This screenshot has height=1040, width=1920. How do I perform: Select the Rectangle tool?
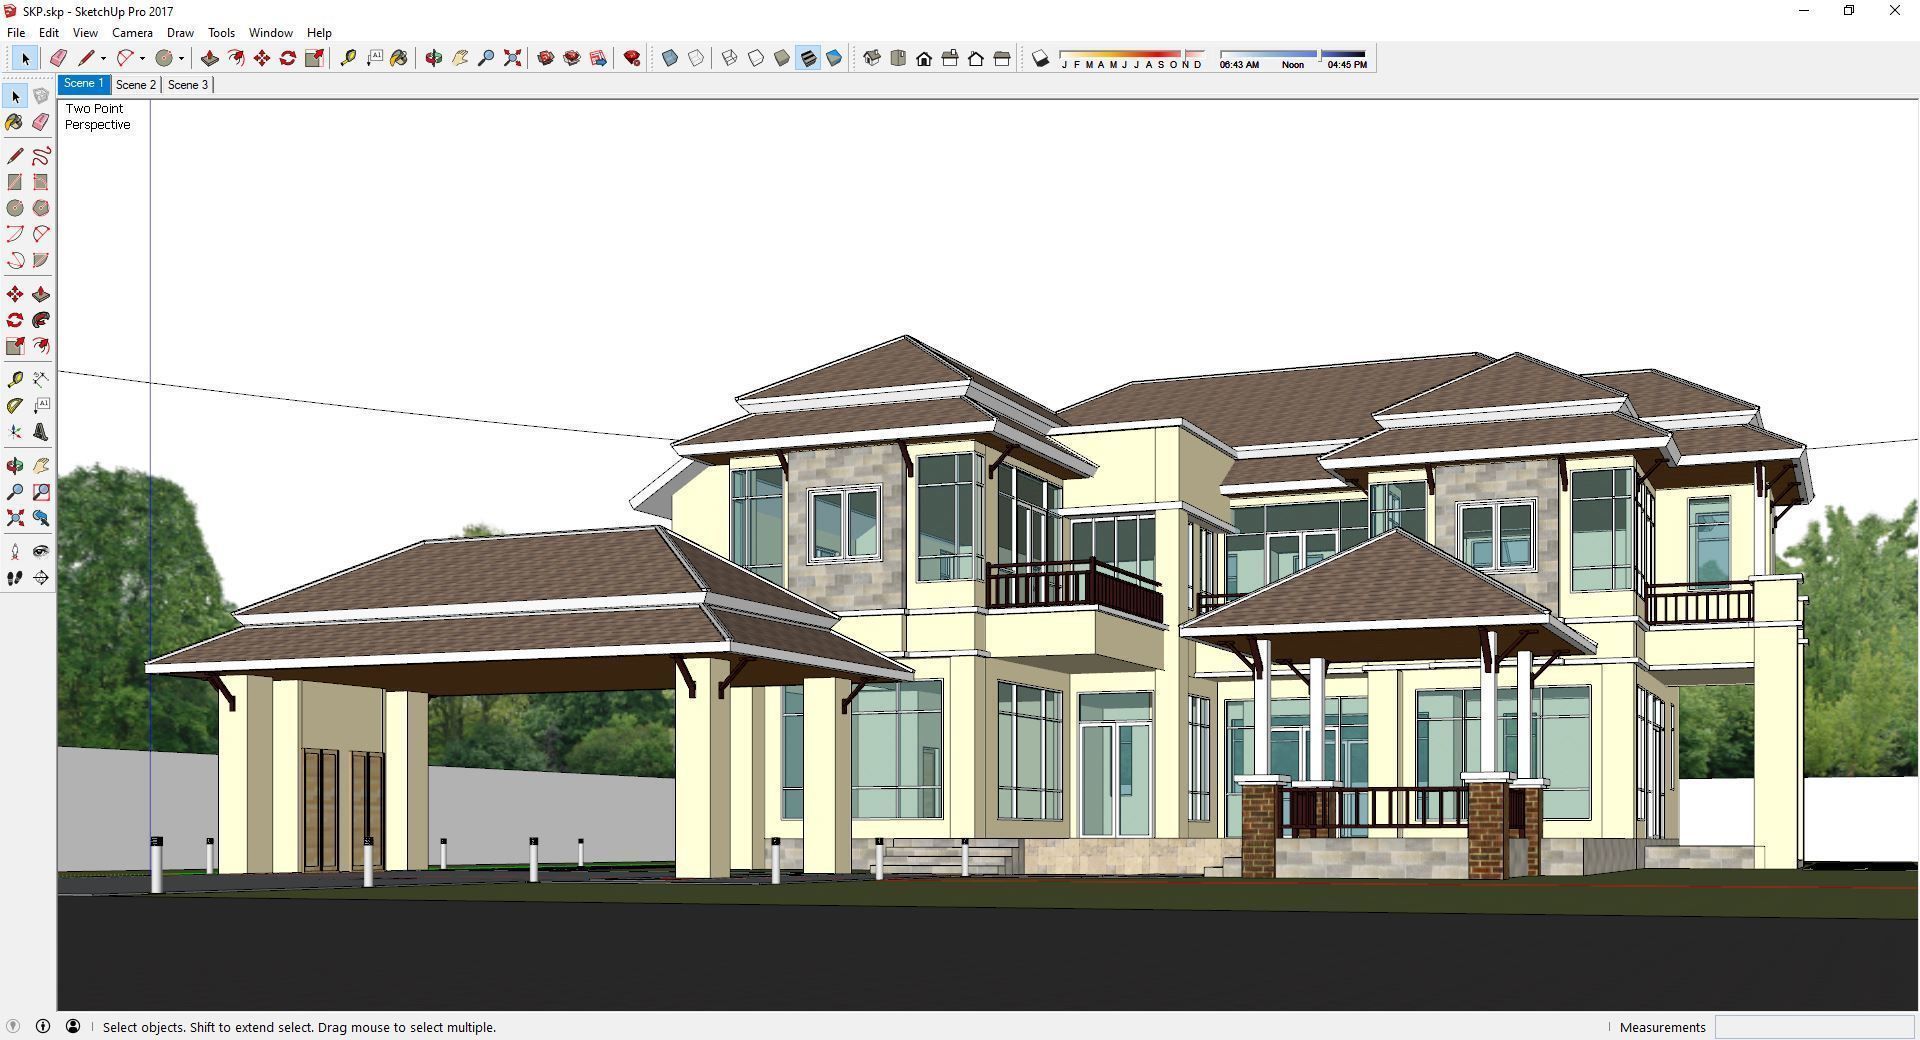point(15,182)
